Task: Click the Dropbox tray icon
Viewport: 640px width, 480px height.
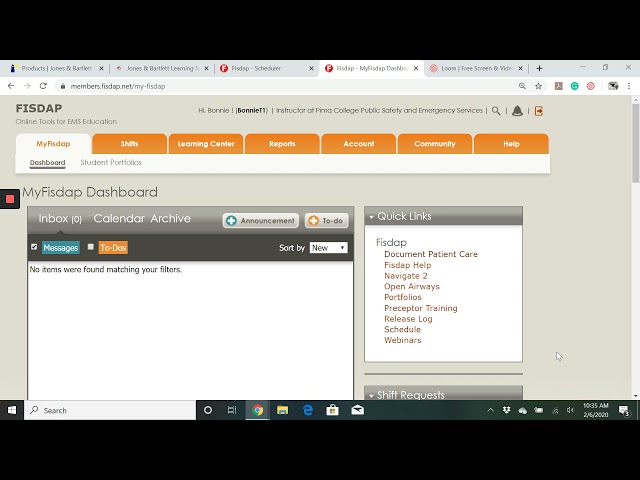Action: tap(507, 410)
